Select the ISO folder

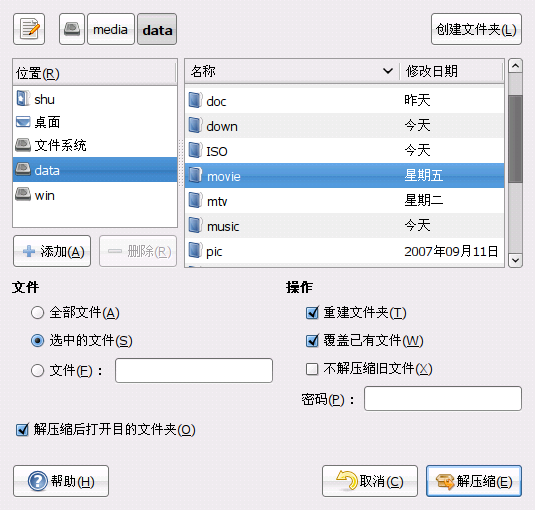click(344, 151)
